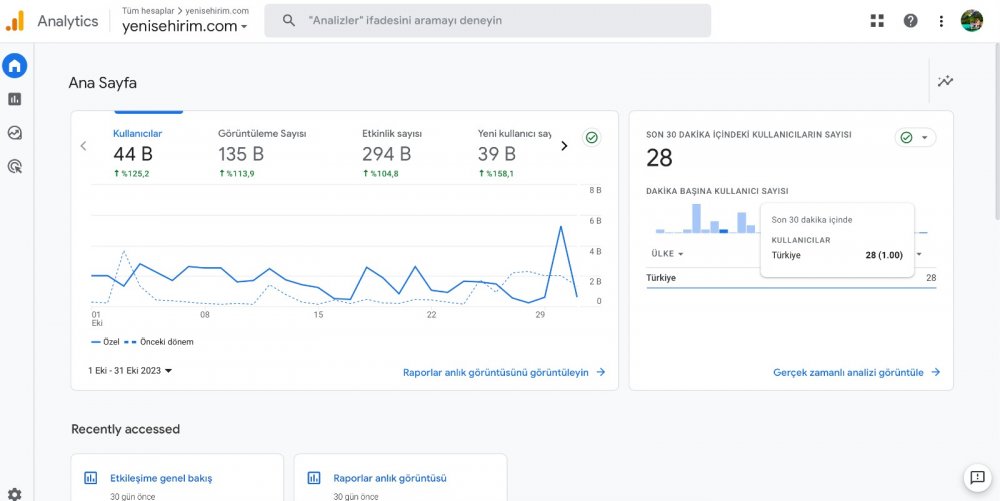Expand the realtime card checkmark dropdown
Viewport: 1000px width, 501px height.
pyautogui.click(x=915, y=138)
